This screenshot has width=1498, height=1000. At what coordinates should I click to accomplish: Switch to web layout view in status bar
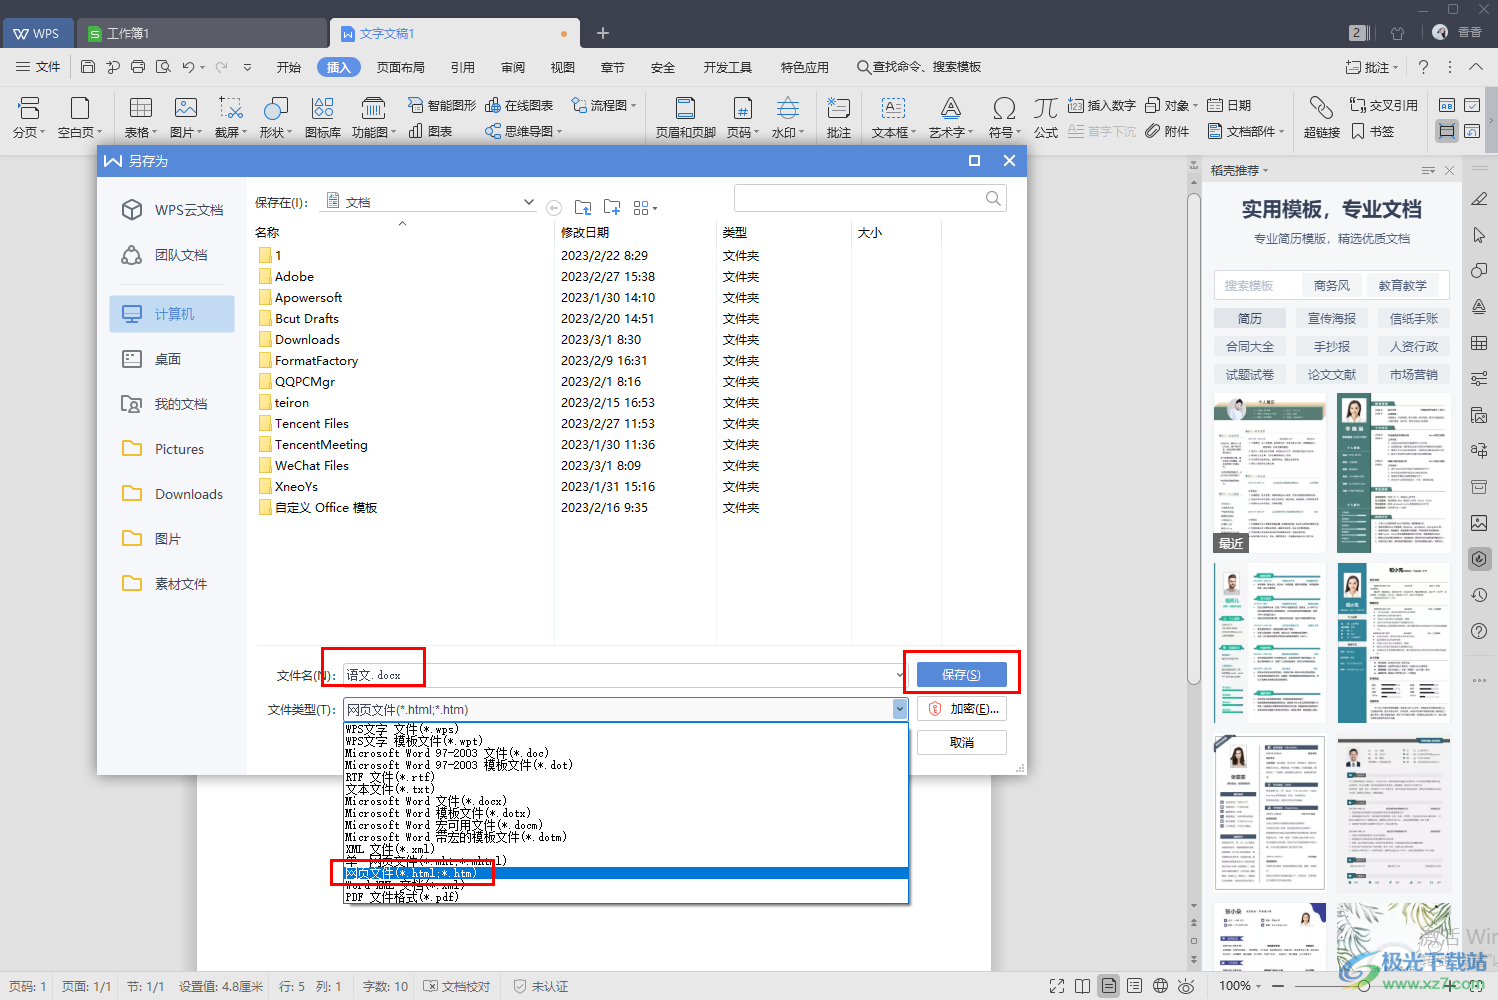coord(1160,986)
